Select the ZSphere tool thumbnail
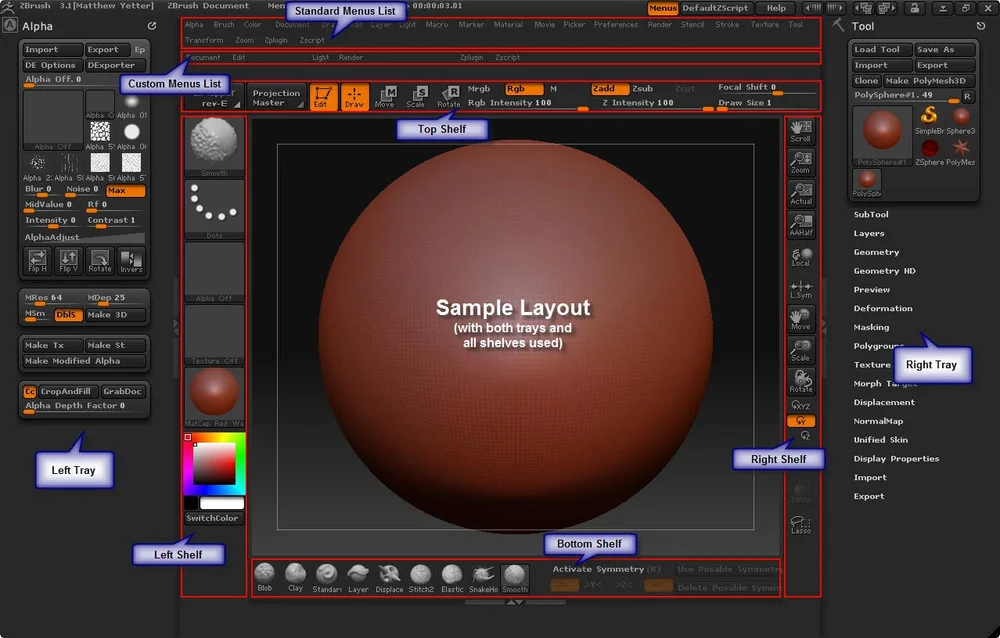The height and width of the screenshot is (638, 1000). [x=929, y=152]
